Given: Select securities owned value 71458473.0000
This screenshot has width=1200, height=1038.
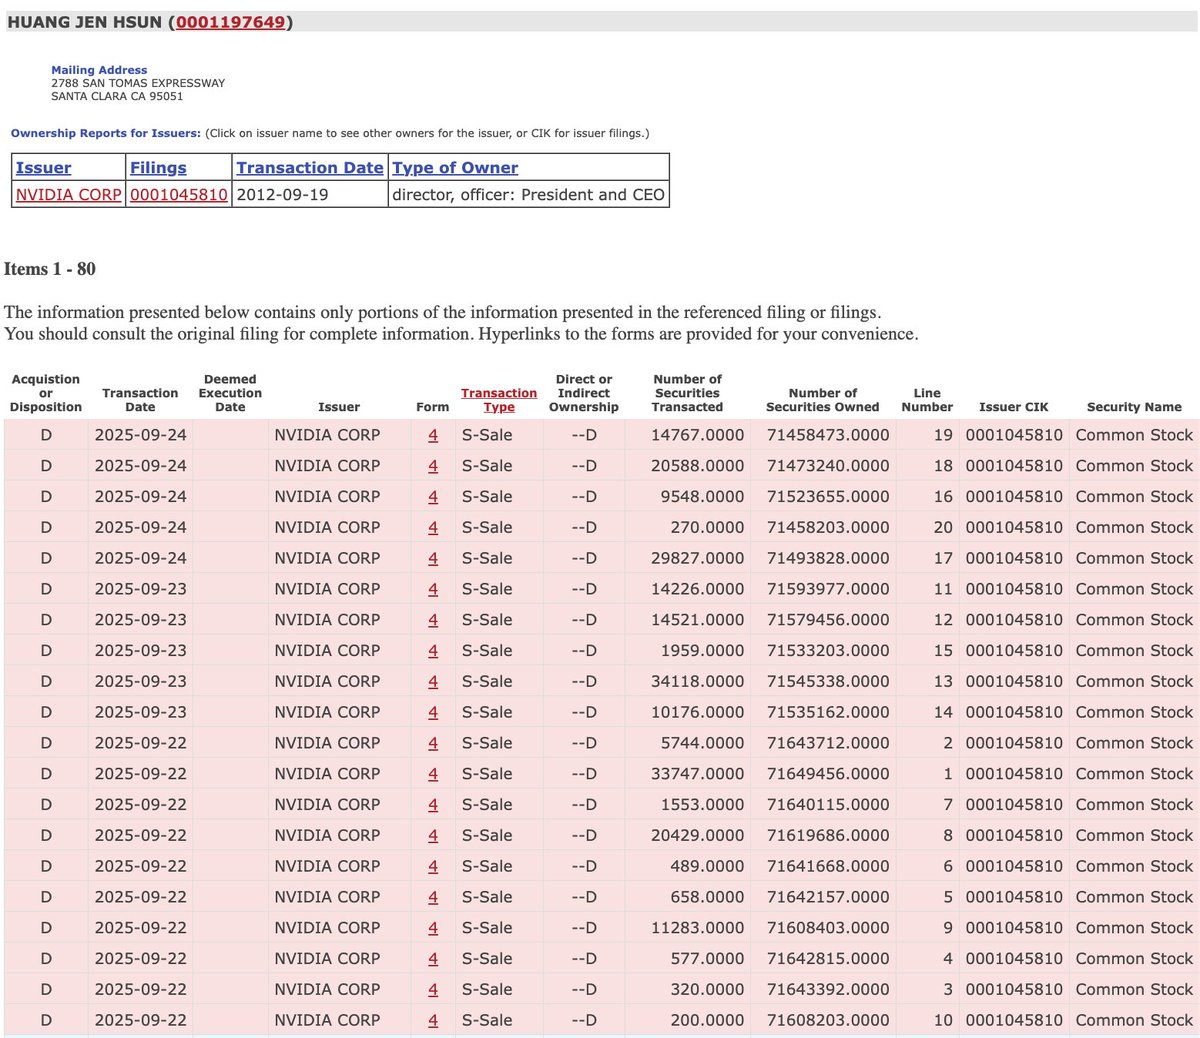Looking at the screenshot, I should coord(828,435).
